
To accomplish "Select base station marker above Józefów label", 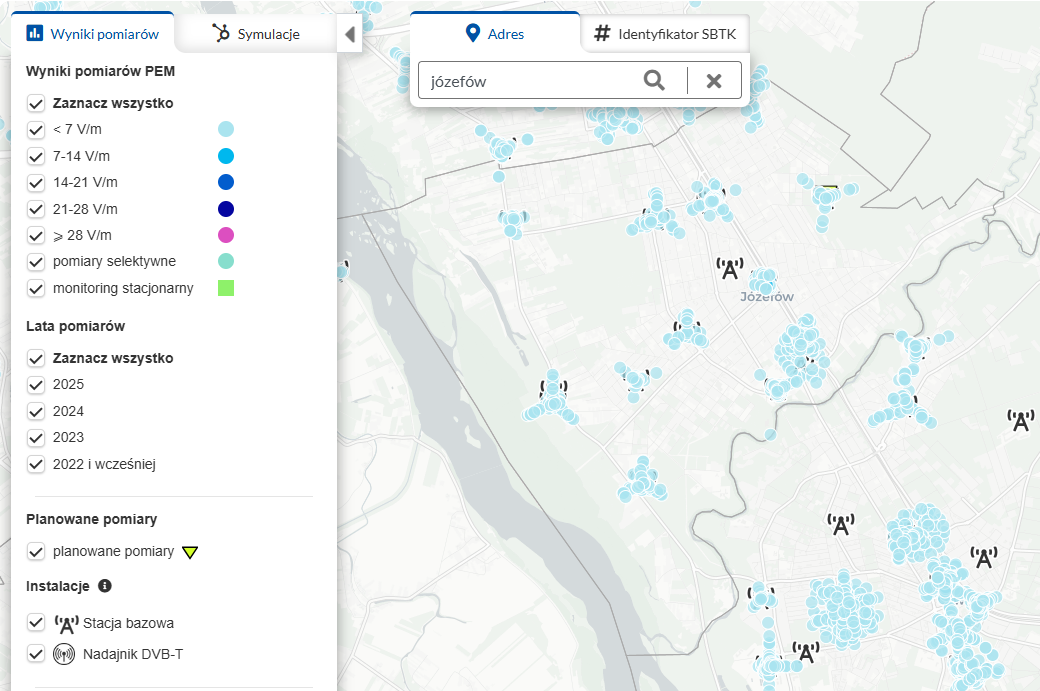I will [x=730, y=269].
